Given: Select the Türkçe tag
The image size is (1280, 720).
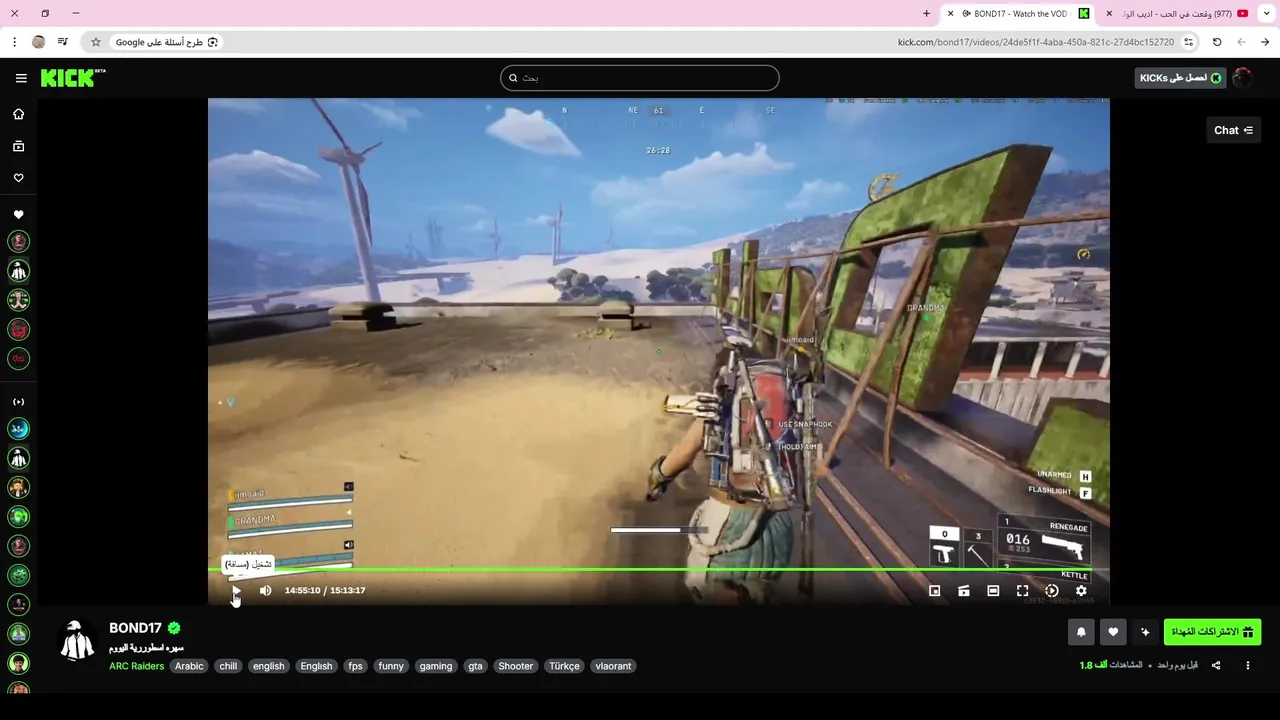Looking at the screenshot, I should 564,666.
